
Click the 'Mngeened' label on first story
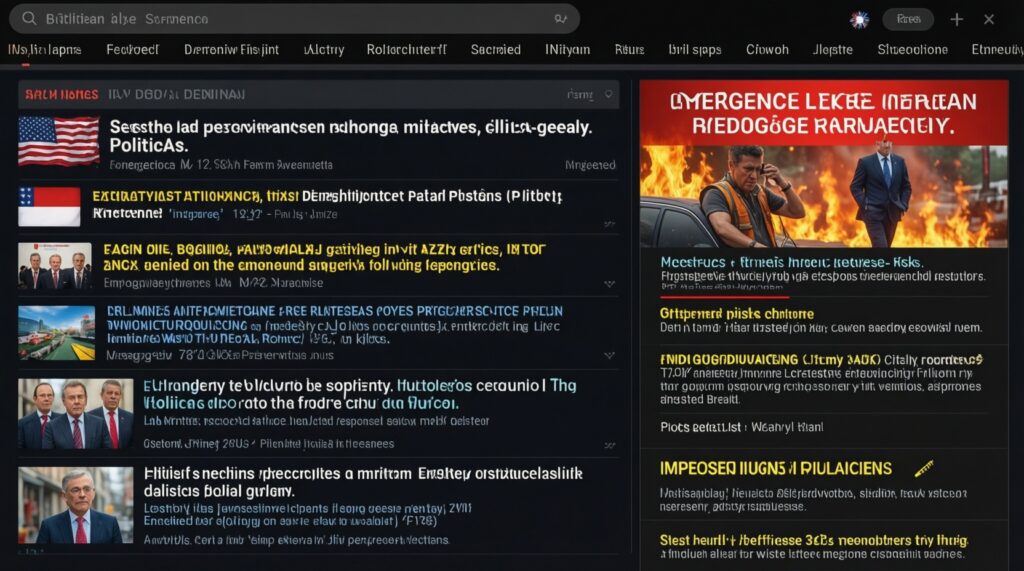(x=590, y=165)
